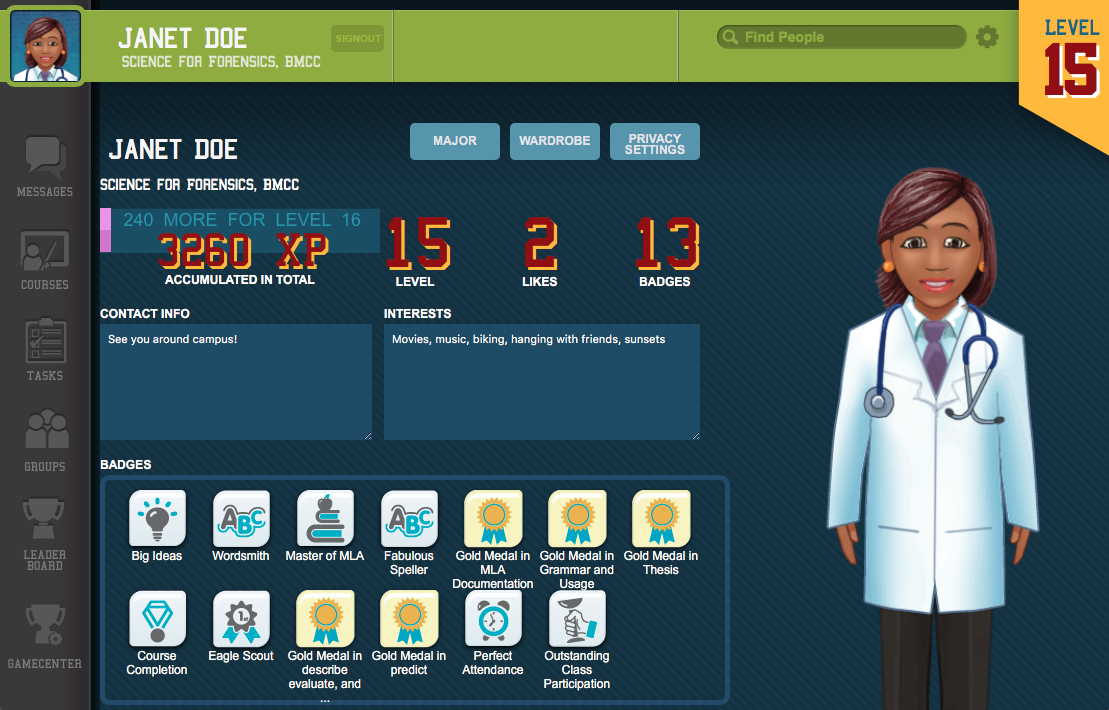Viewport: 1109px width, 710px height.
Task: Open the Wardrobe button
Action: (x=554, y=141)
